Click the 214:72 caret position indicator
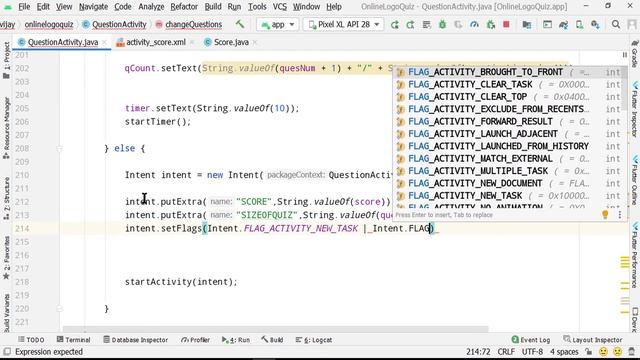640x360 pixels. point(478,351)
